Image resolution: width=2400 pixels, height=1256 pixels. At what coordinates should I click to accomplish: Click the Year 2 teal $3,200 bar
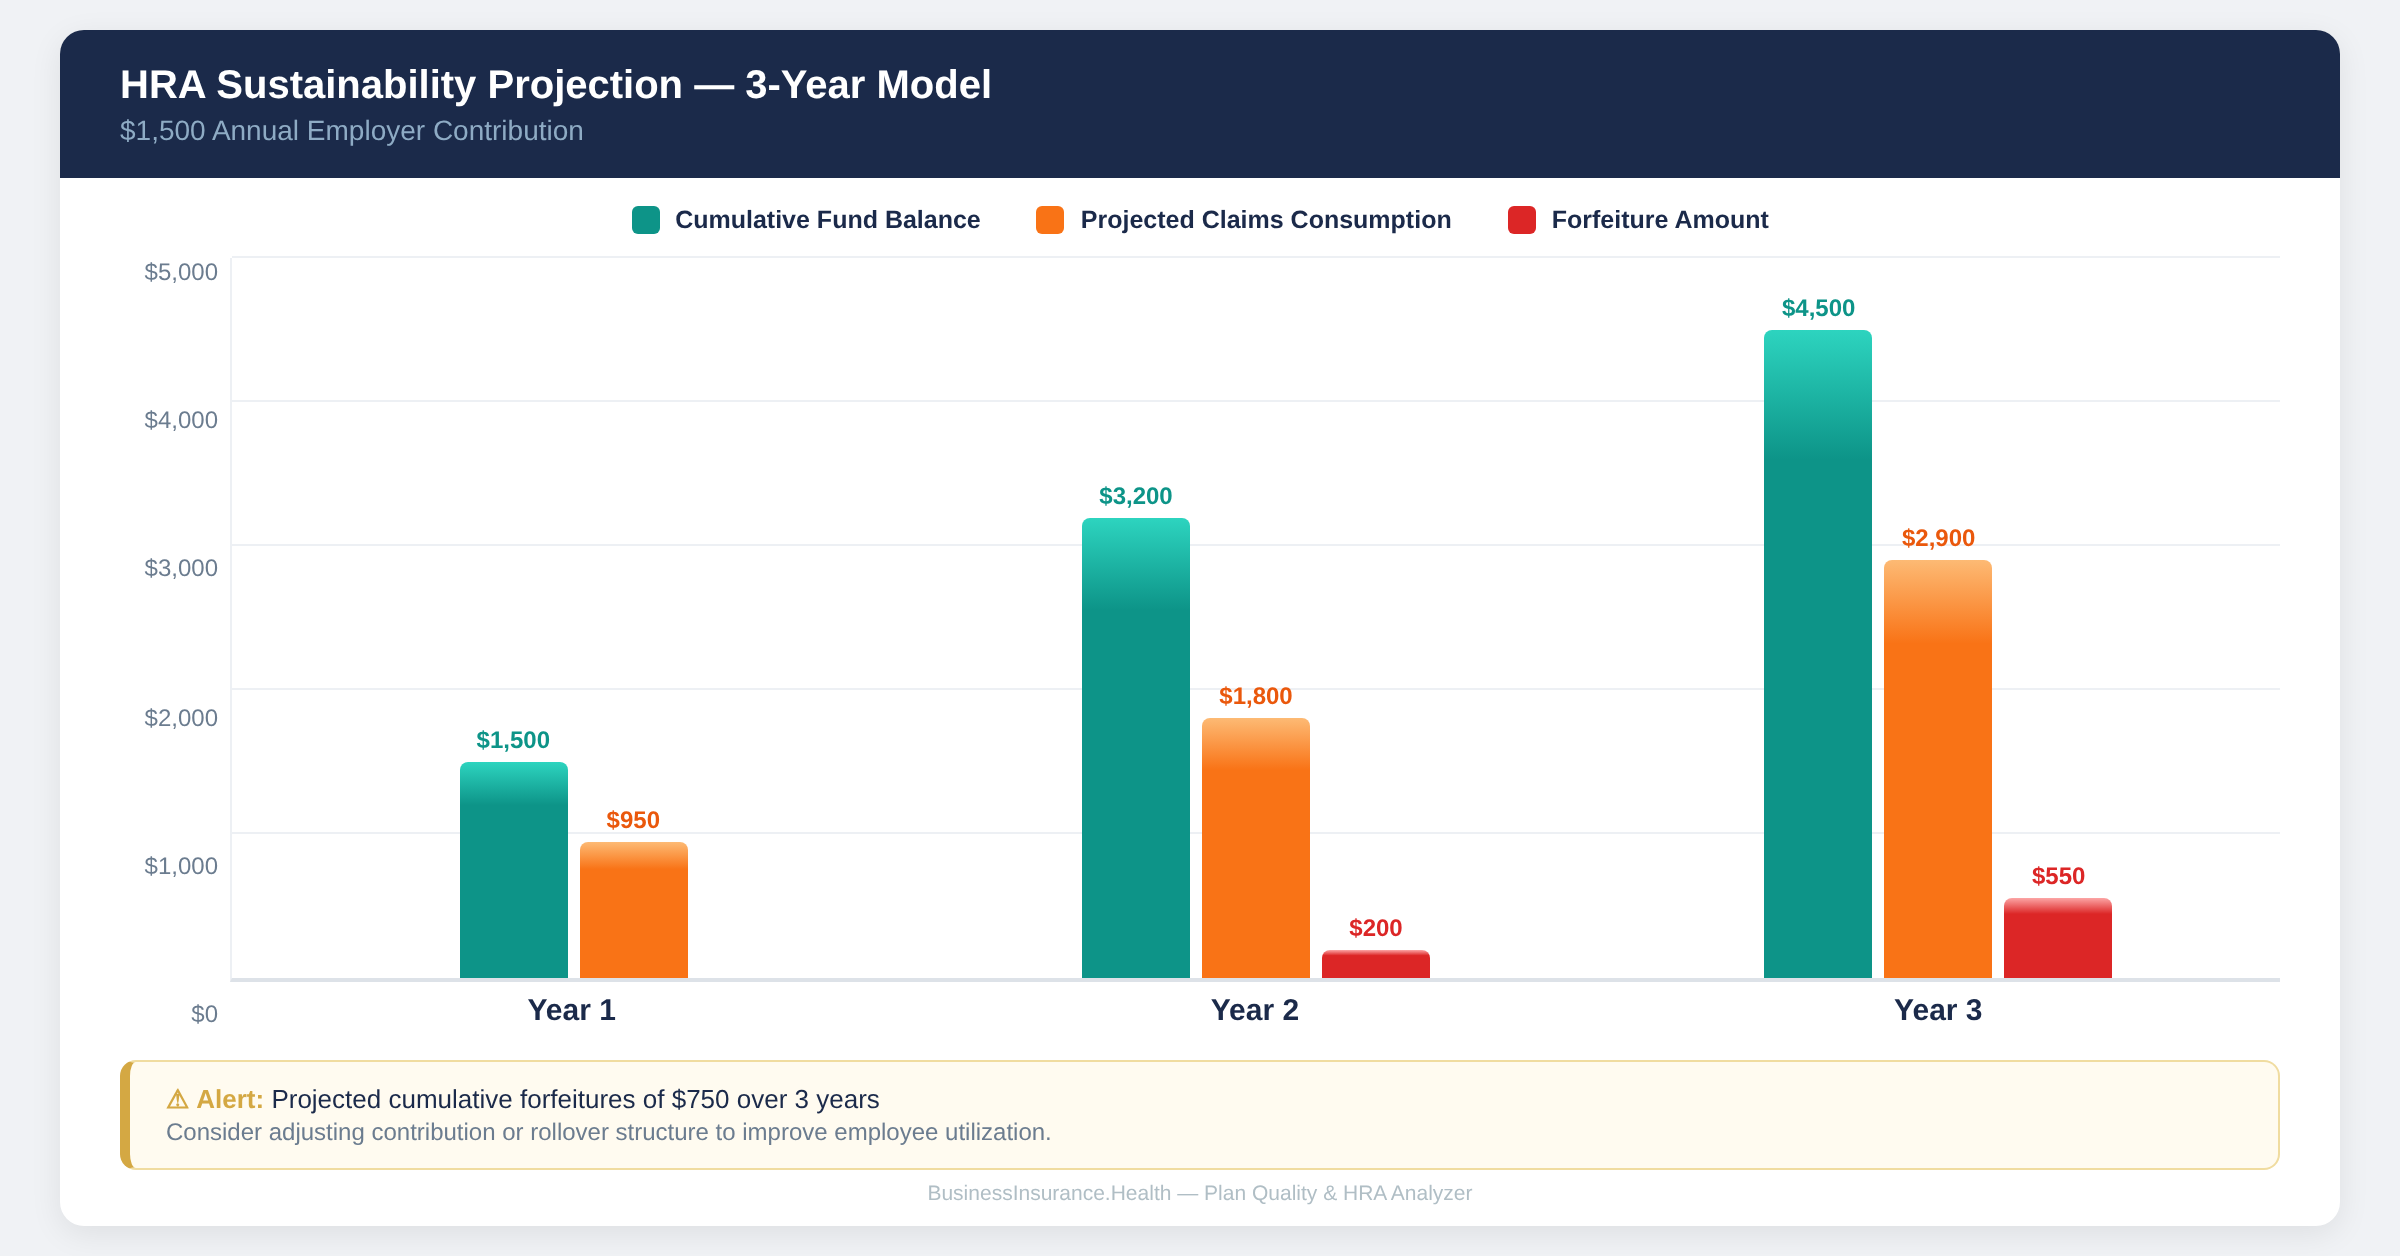1136,748
